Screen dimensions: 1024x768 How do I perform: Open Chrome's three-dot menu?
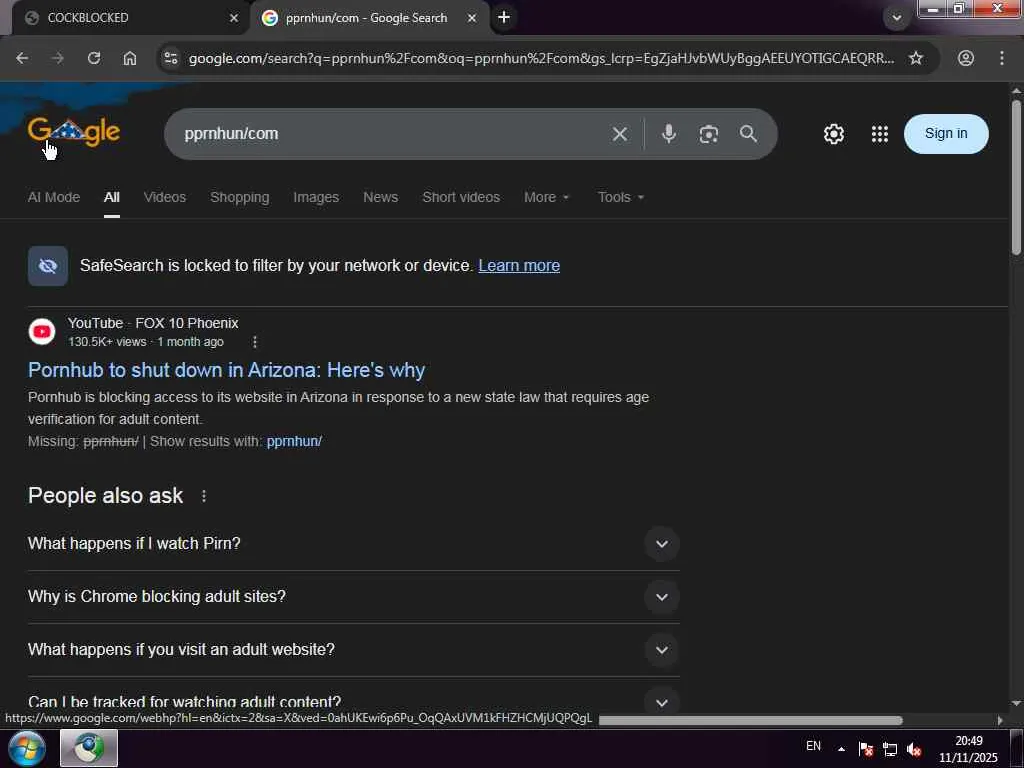click(1002, 58)
